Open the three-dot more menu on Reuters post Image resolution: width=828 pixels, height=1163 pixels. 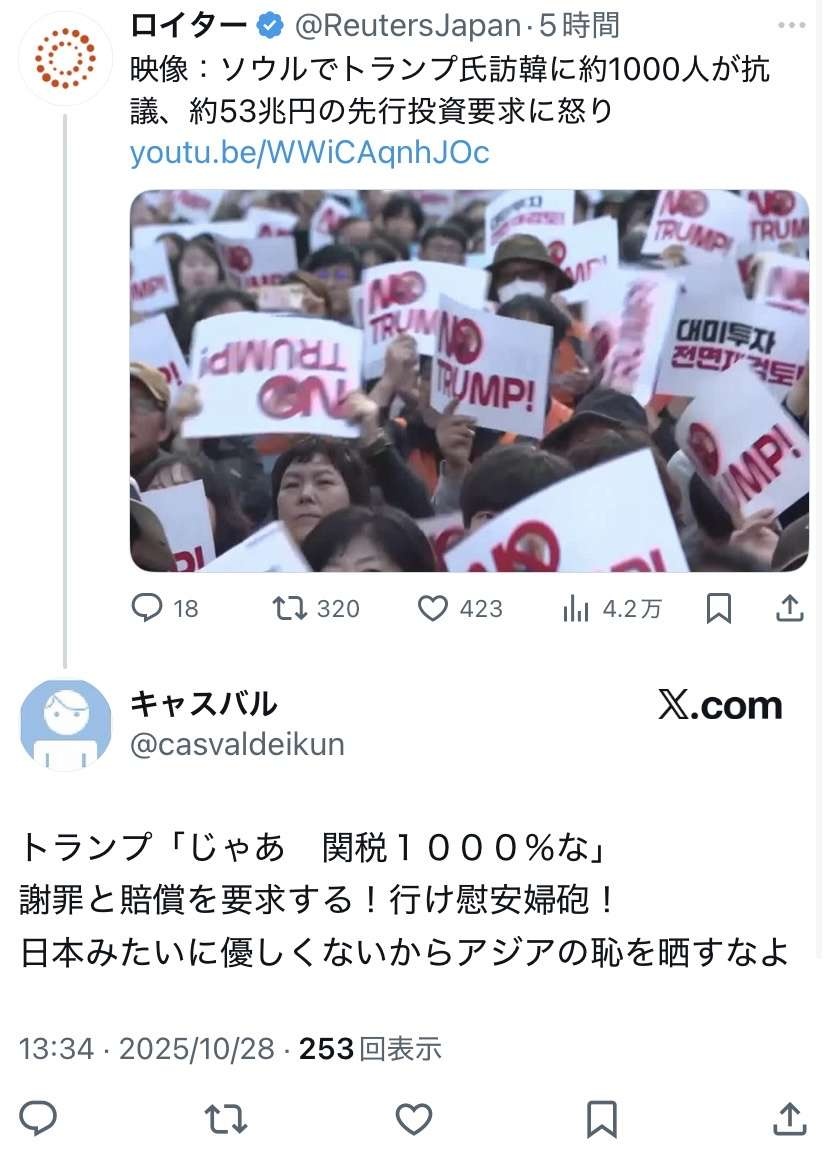tap(792, 25)
